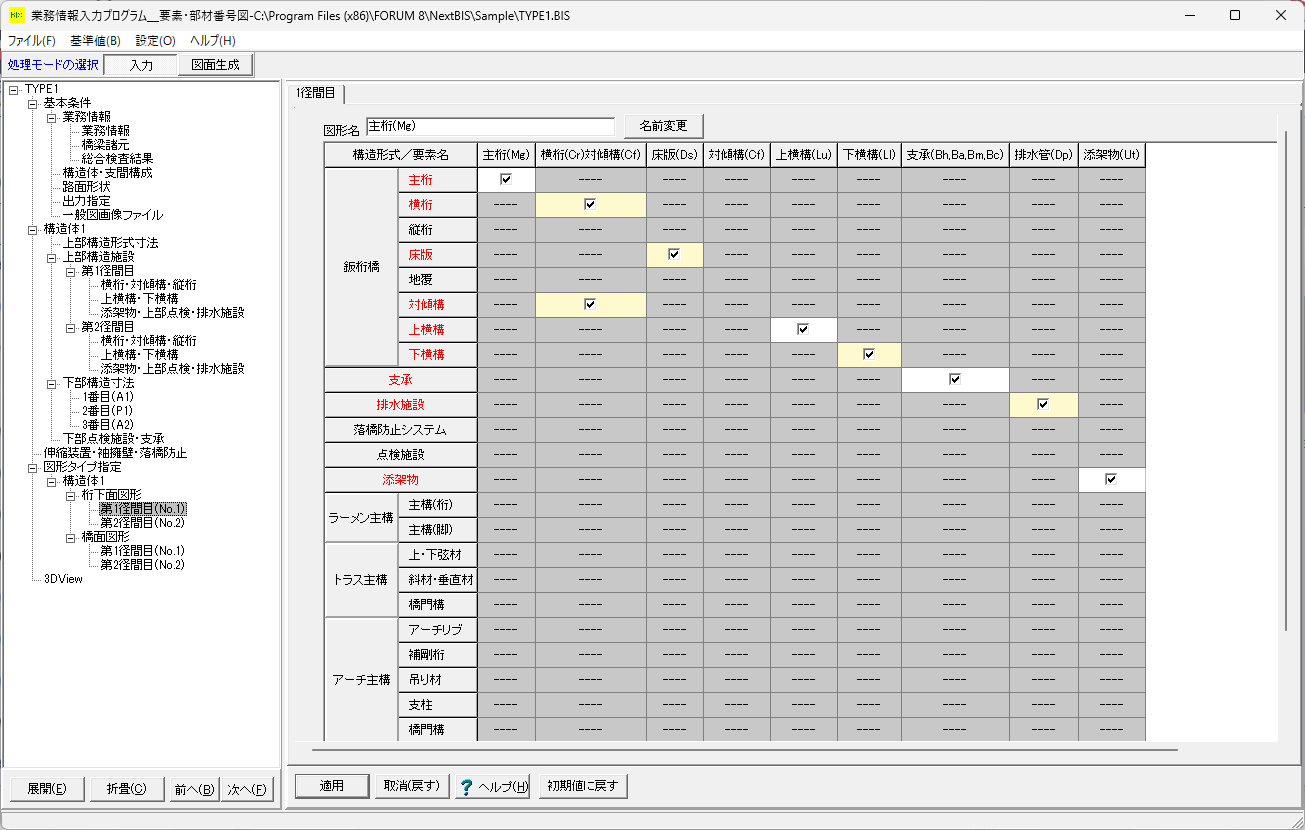This screenshot has height=830, width=1305.
Task: Click the horizontal scrollbar below the table
Action: 744,749
